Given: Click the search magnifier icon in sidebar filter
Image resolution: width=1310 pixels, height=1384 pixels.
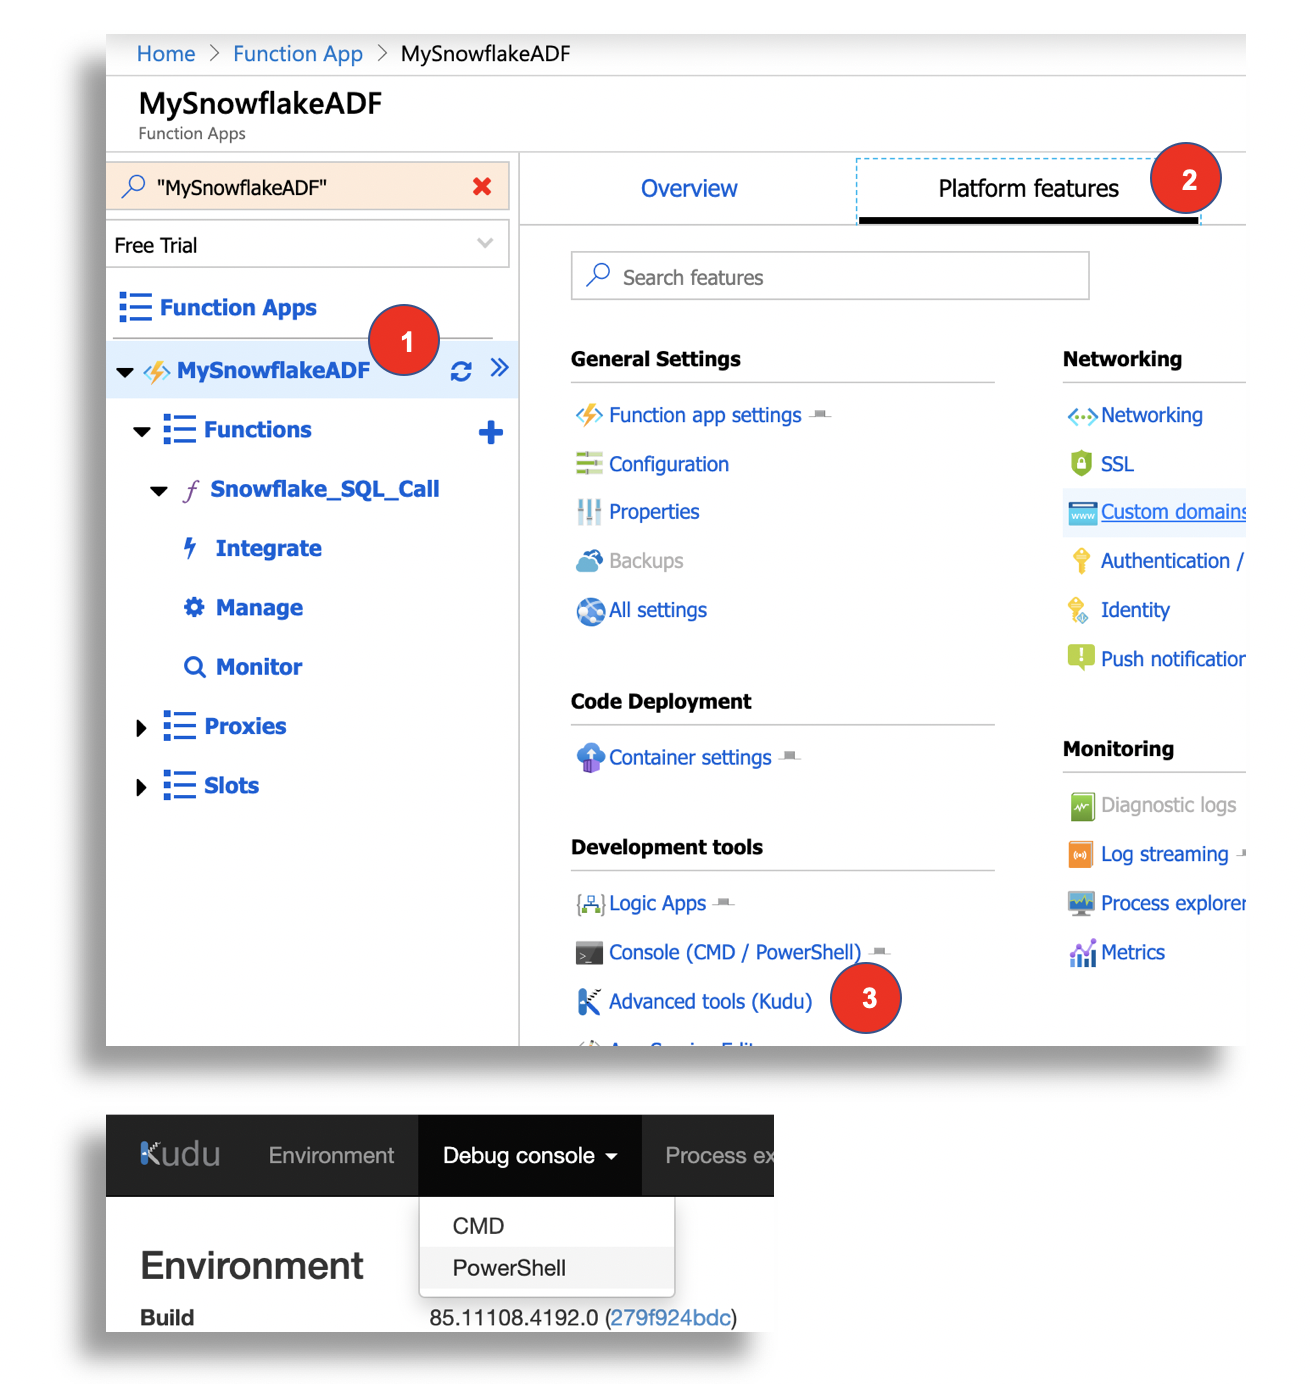Looking at the screenshot, I should [x=133, y=187].
